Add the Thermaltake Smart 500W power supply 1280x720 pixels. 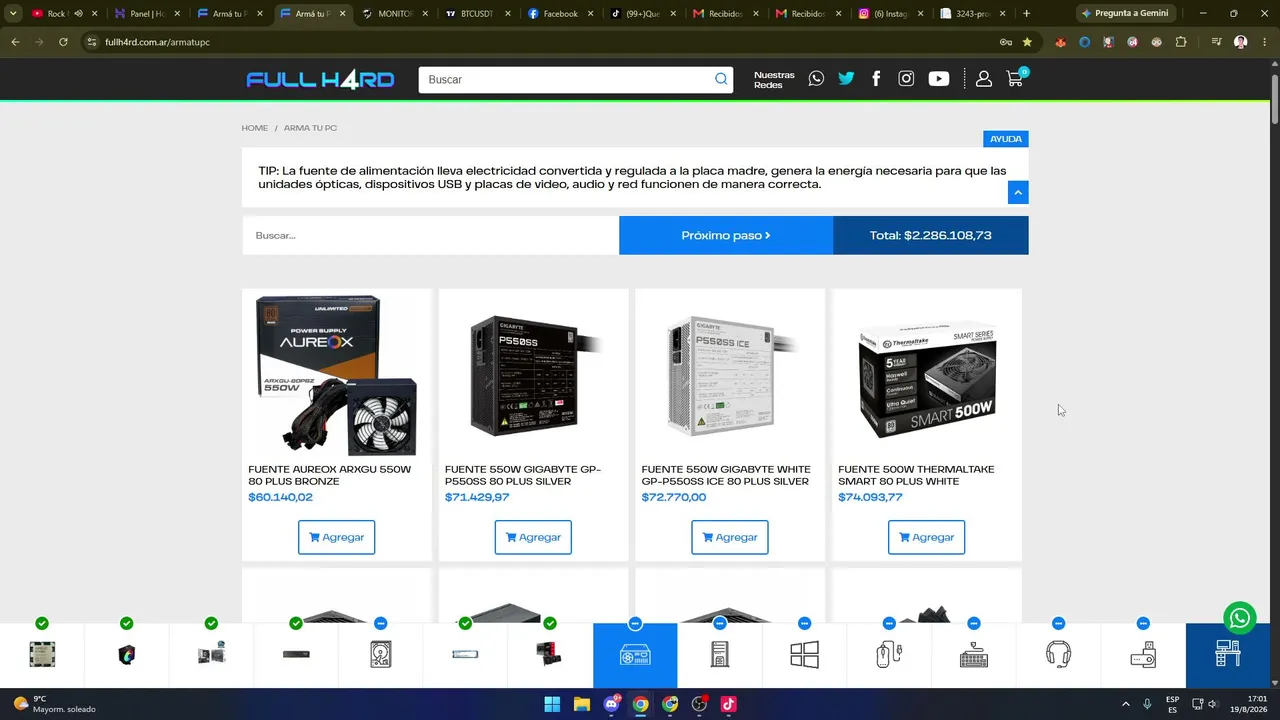coord(926,537)
